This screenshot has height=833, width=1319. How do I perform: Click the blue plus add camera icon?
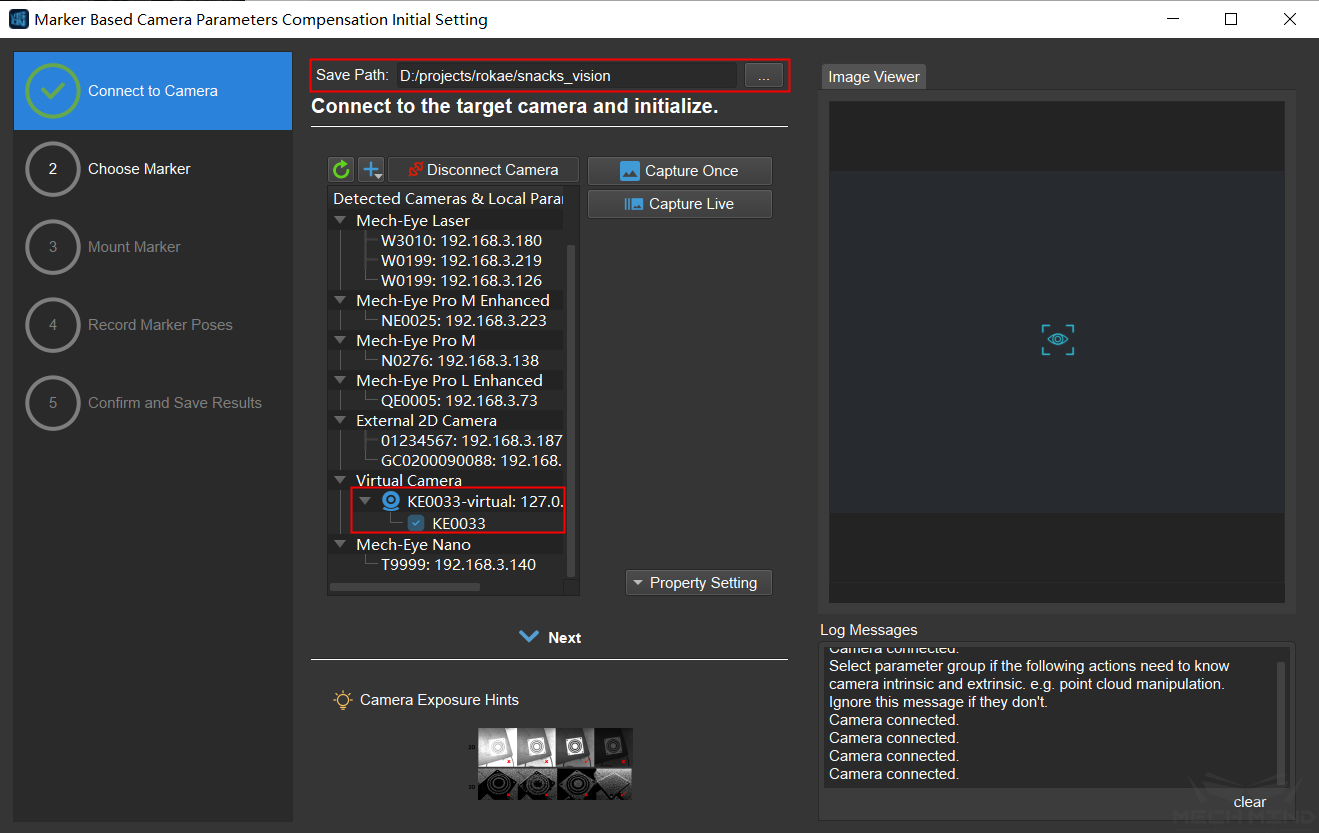tap(371, 169)
